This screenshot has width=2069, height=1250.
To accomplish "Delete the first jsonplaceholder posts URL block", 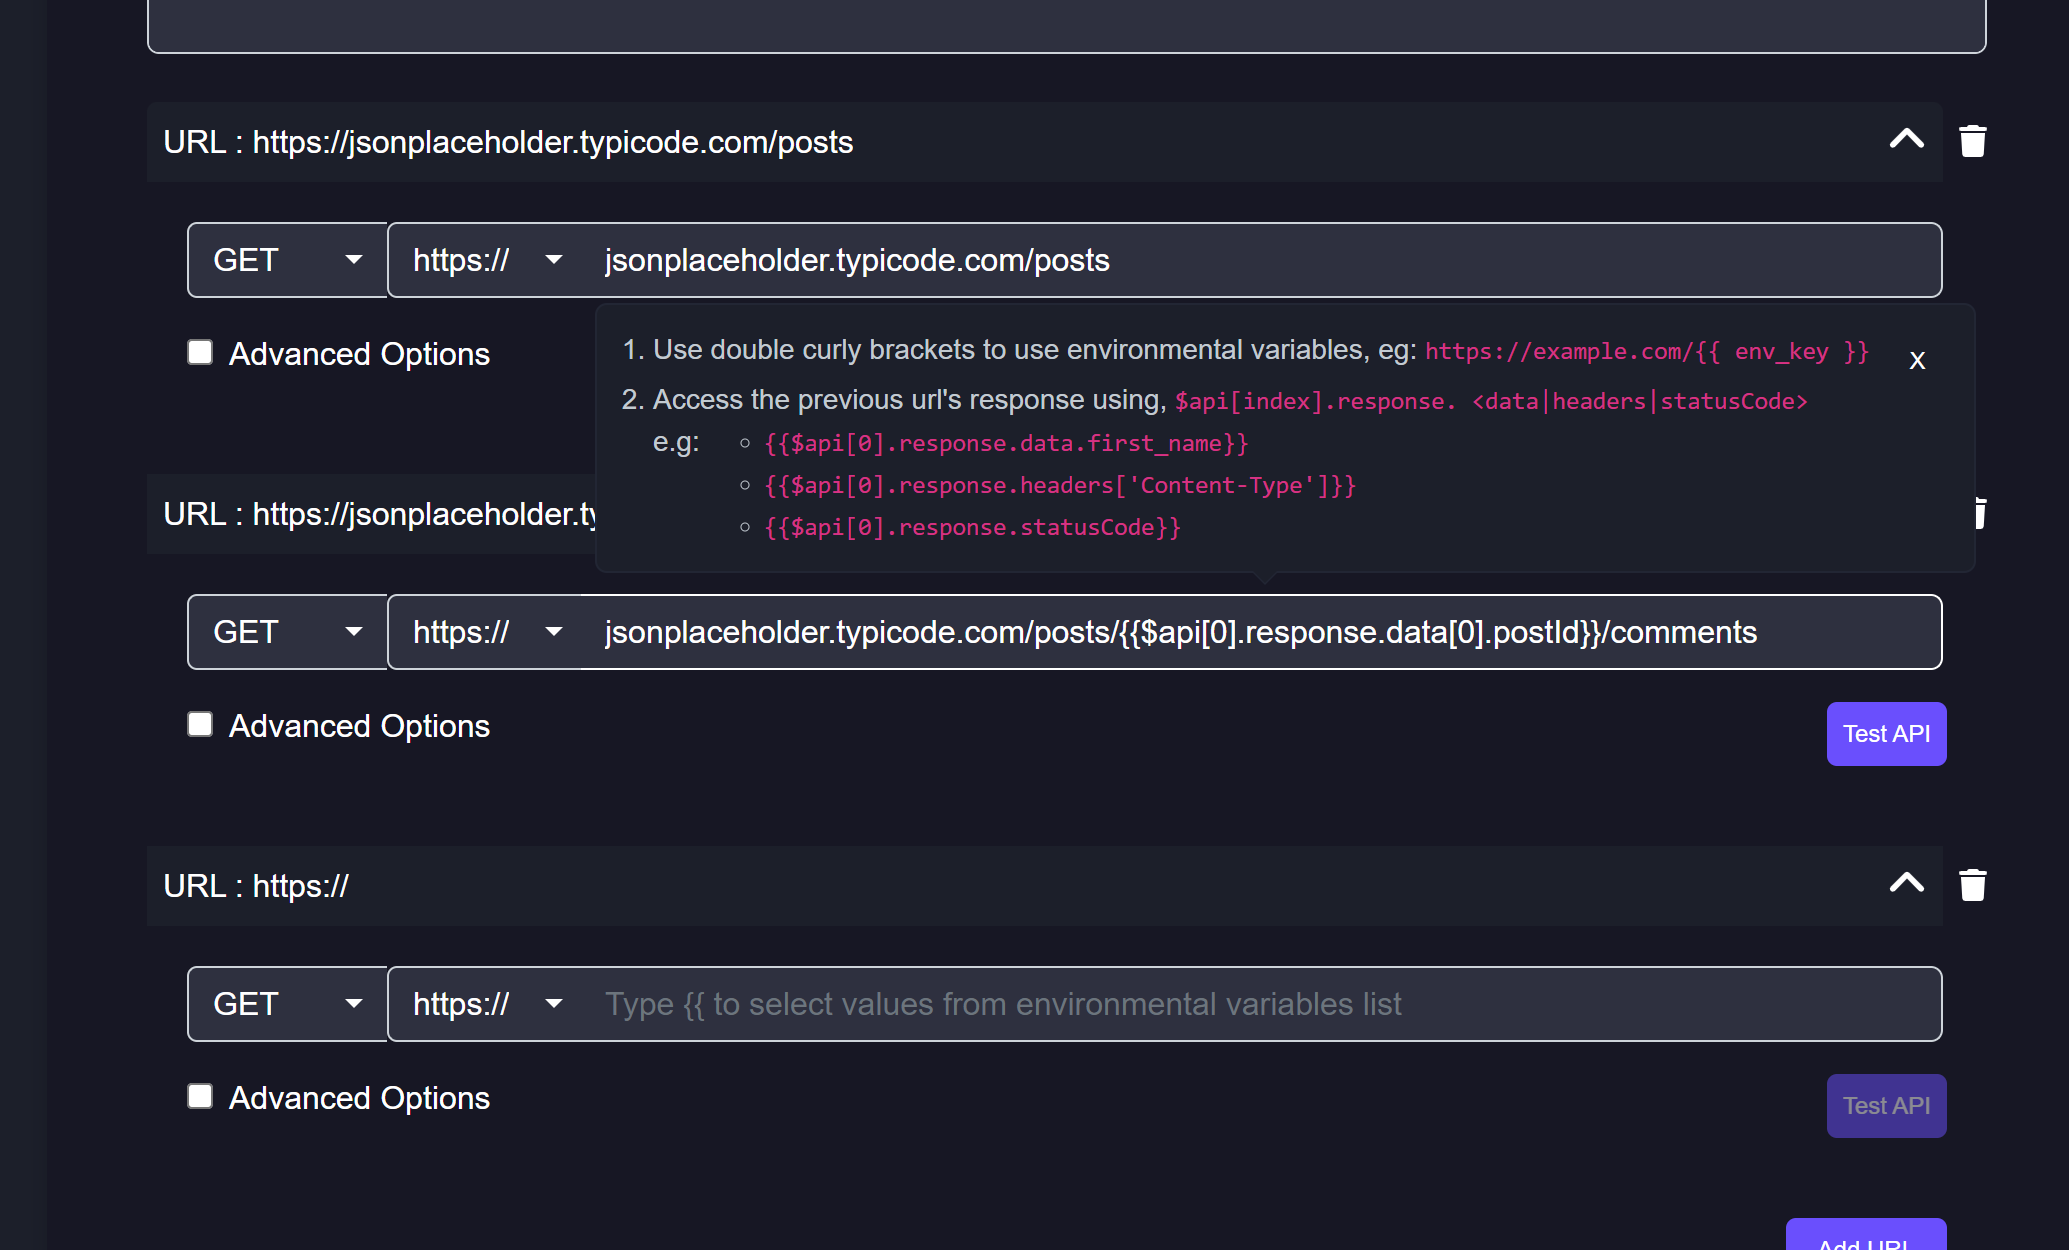I will tap(1971, 141).
